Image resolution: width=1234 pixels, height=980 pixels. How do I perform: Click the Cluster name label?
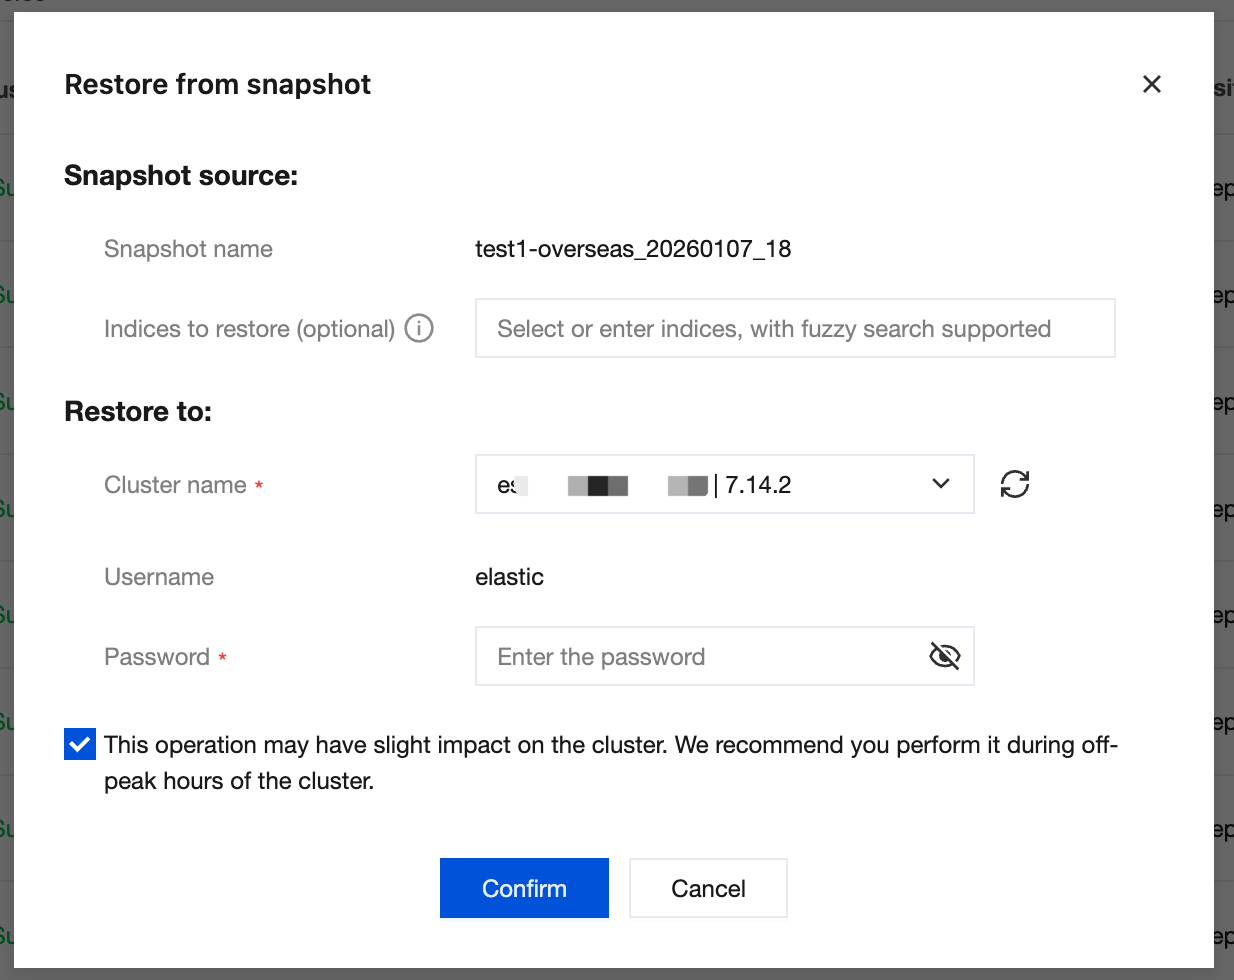[x=175, y=485]
